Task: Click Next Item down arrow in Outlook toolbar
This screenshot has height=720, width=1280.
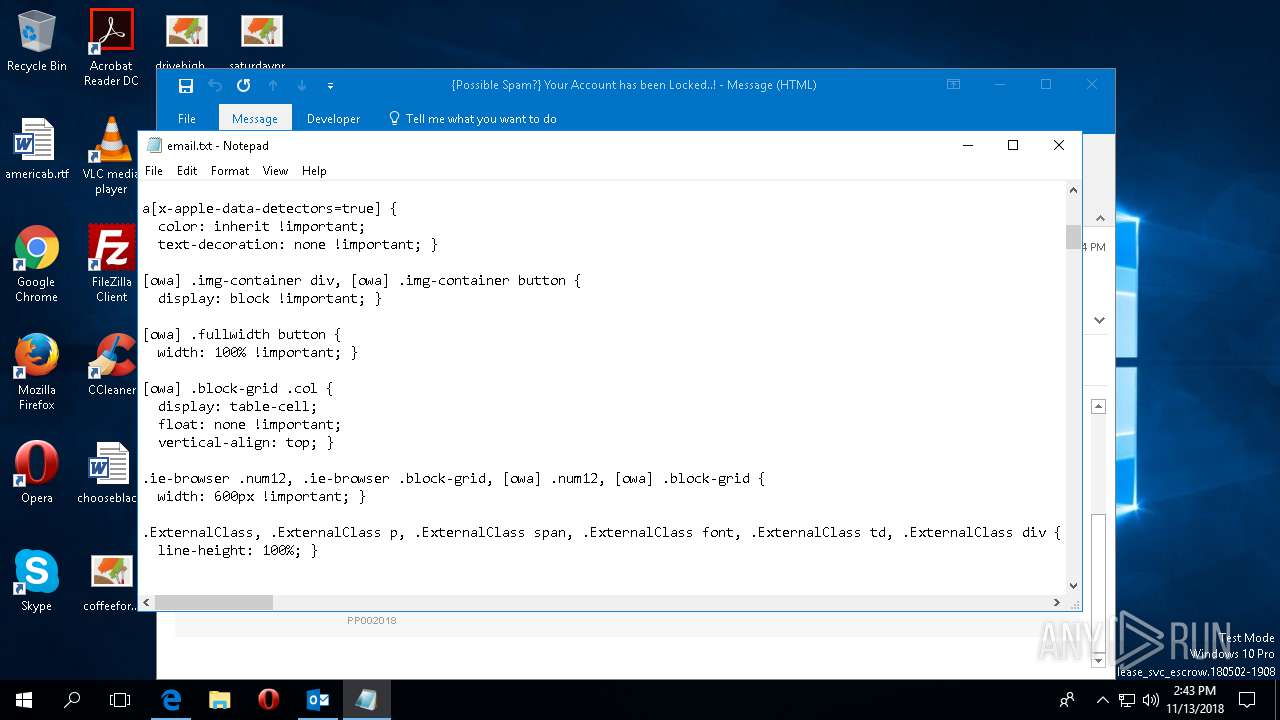Action: 301,85
